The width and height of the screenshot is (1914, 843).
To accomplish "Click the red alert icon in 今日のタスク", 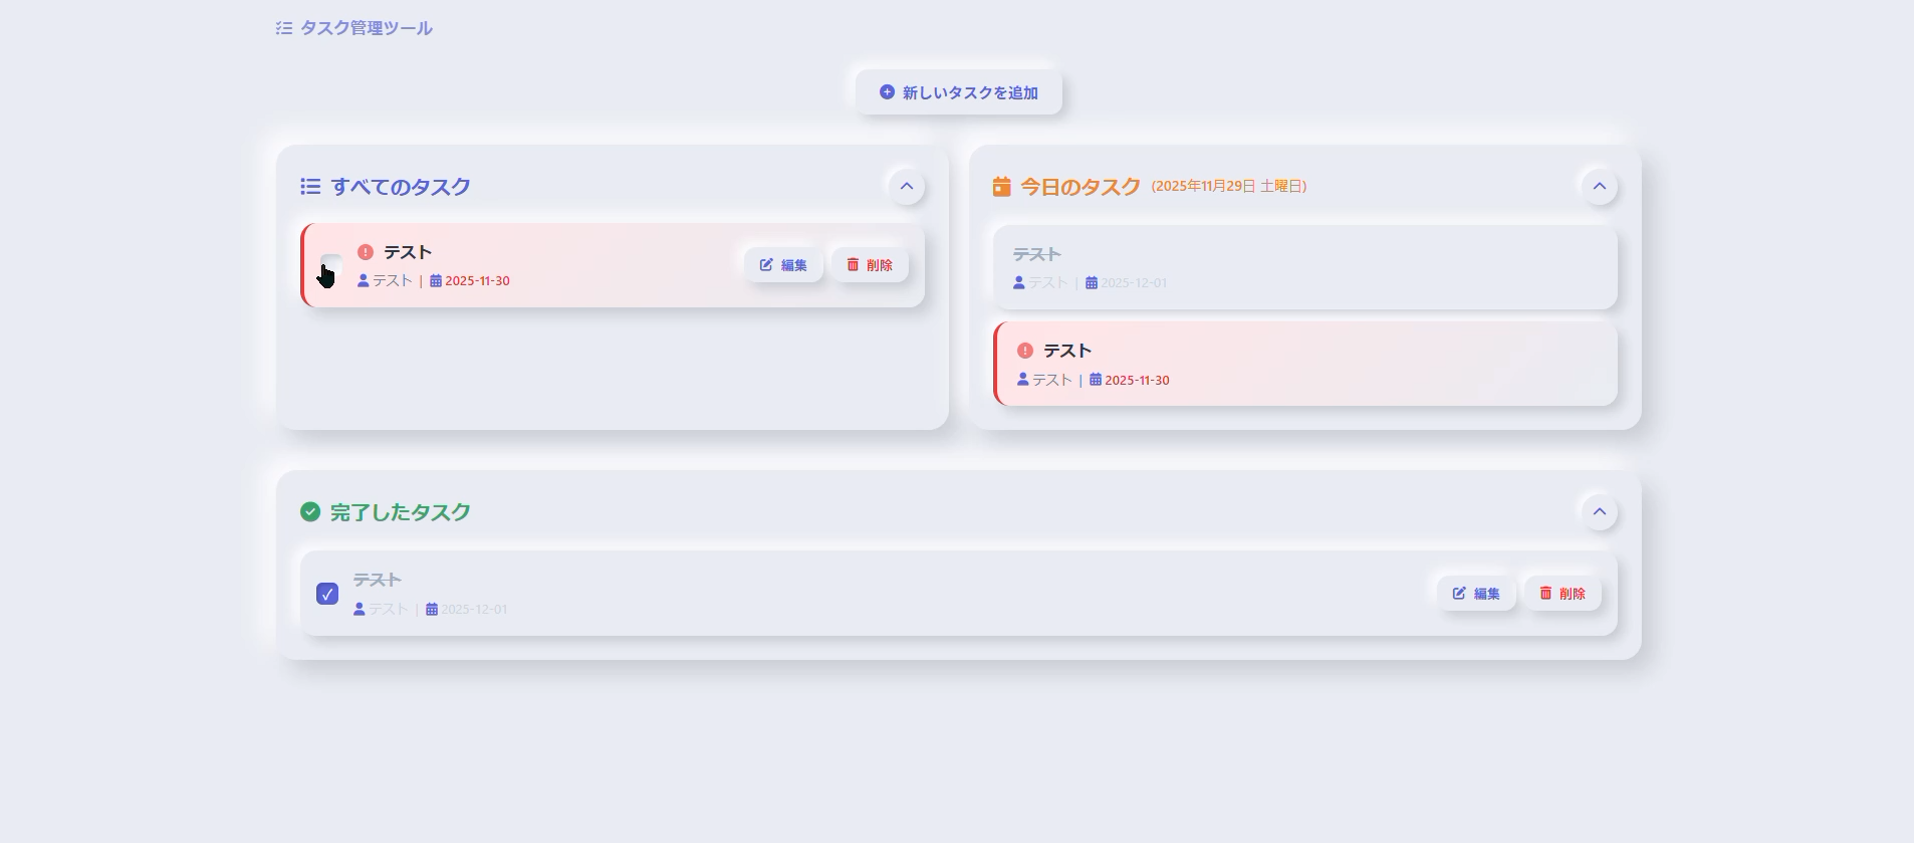I will [1025, 351].
